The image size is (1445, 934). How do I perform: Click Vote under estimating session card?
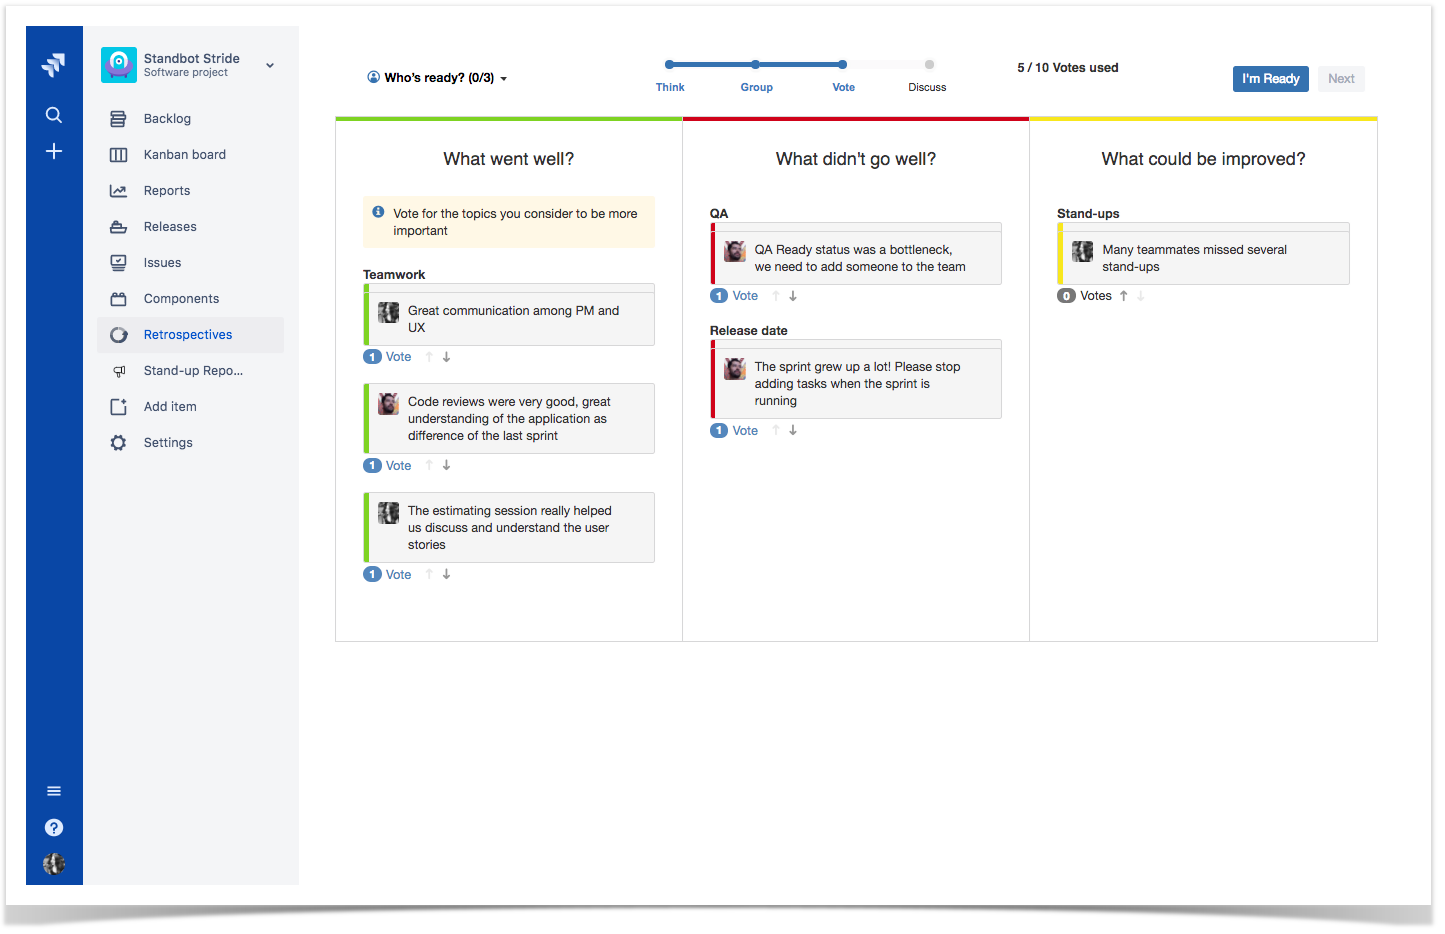point(399,575)
